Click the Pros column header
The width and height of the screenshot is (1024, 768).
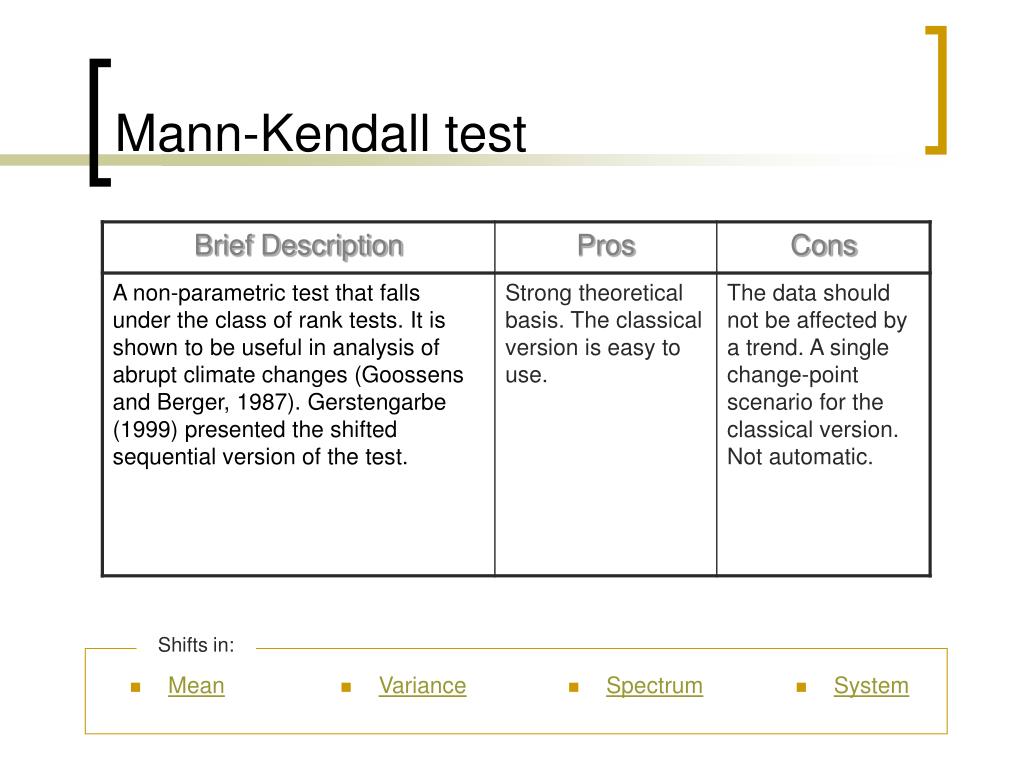606,247
